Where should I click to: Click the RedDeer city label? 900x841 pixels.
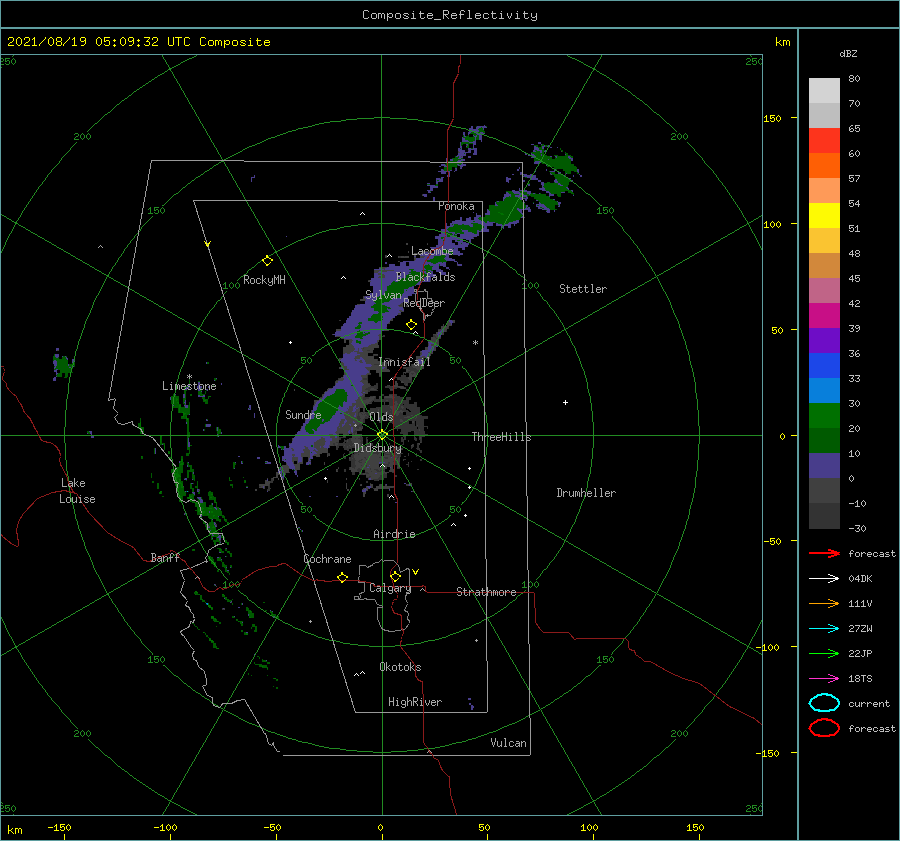coord(424,303)
